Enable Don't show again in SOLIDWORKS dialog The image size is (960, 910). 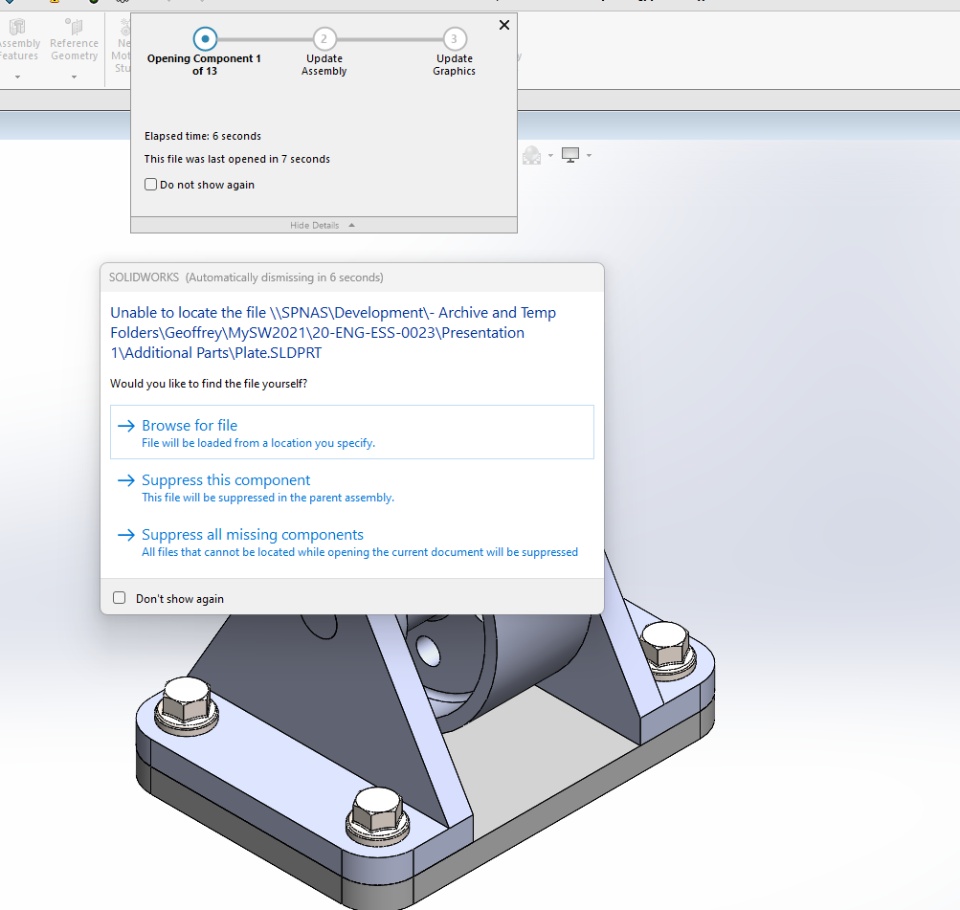(119, 598)
